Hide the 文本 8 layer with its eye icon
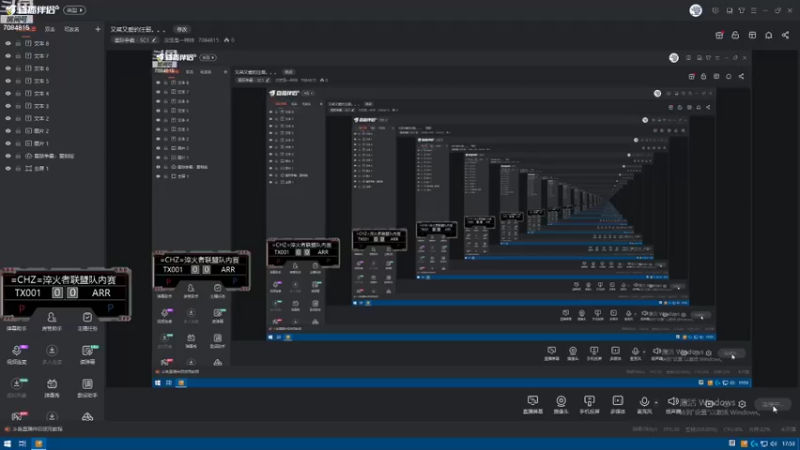The height and width of the screenshot is (450, 800). point(8,43)
